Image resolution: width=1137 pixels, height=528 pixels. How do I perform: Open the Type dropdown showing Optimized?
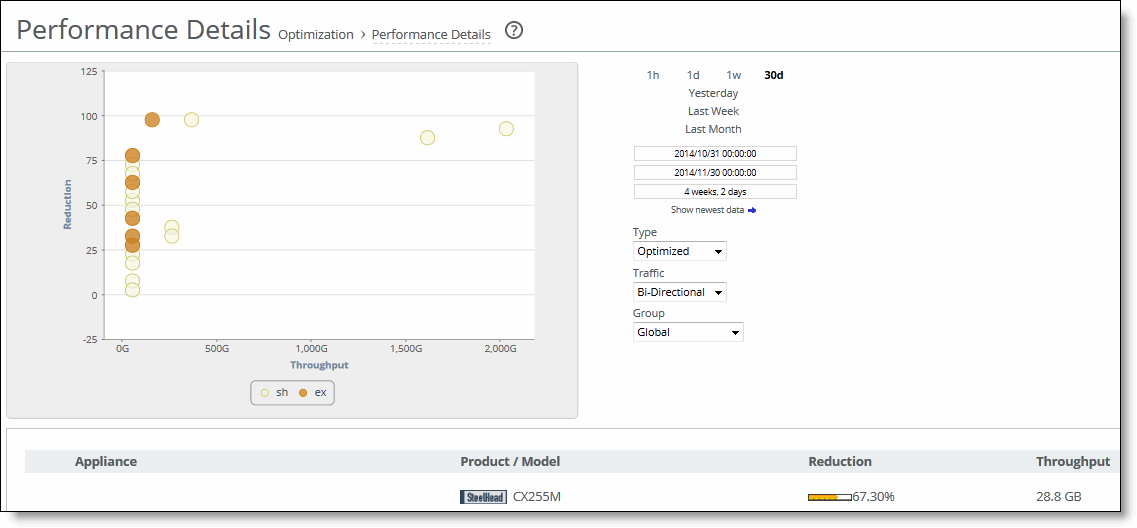point(680,251)
